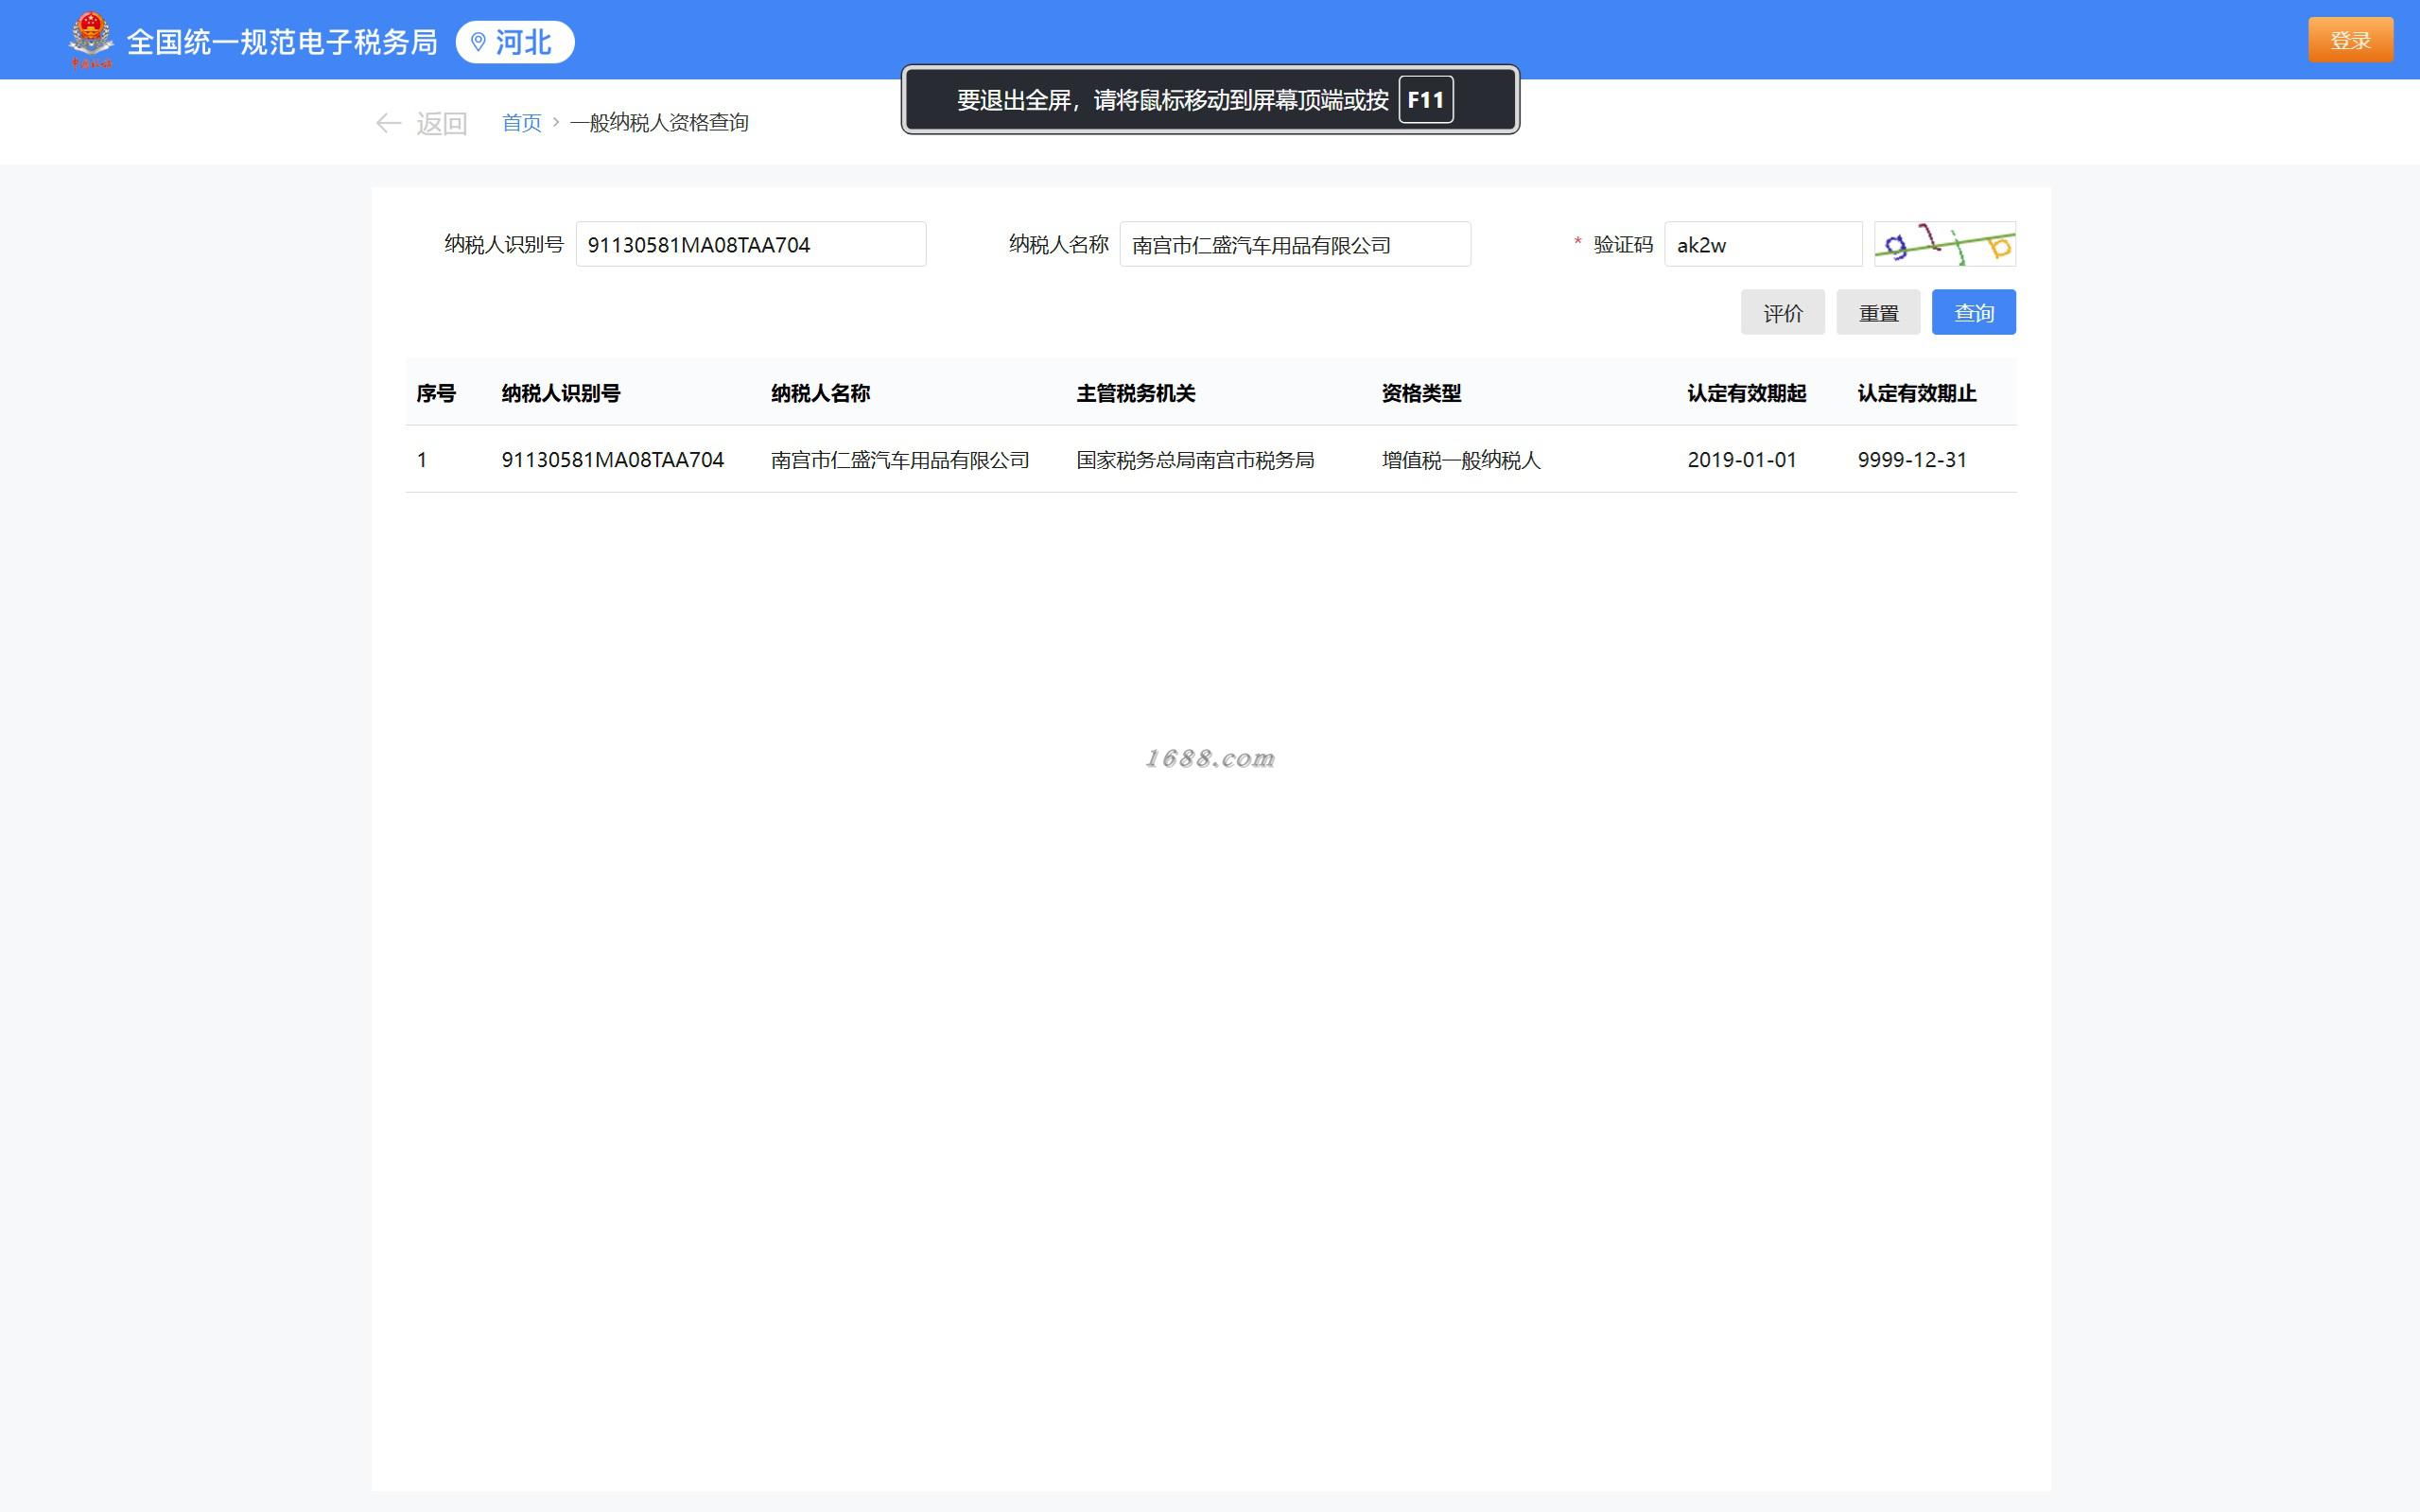This screenshot has width=2420, height=1512.
Task: Click the back arrow icon beside 返回
Action: coord(388,123)
